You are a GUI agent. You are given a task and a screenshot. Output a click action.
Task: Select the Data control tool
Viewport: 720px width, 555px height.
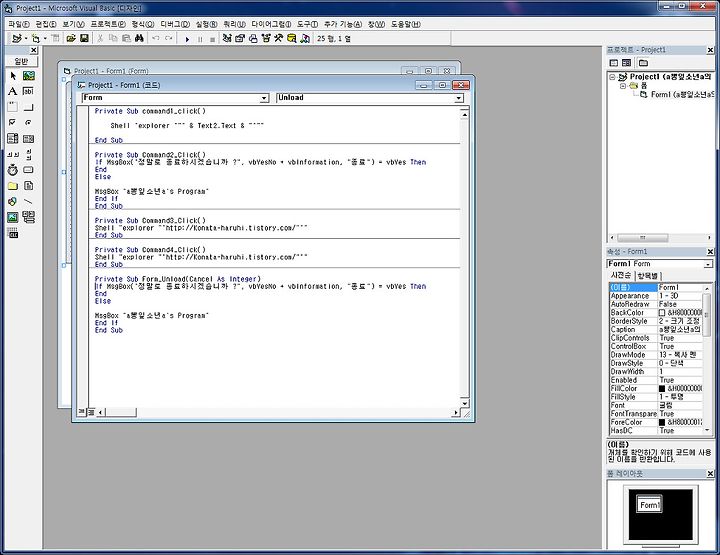click(28, 217)
